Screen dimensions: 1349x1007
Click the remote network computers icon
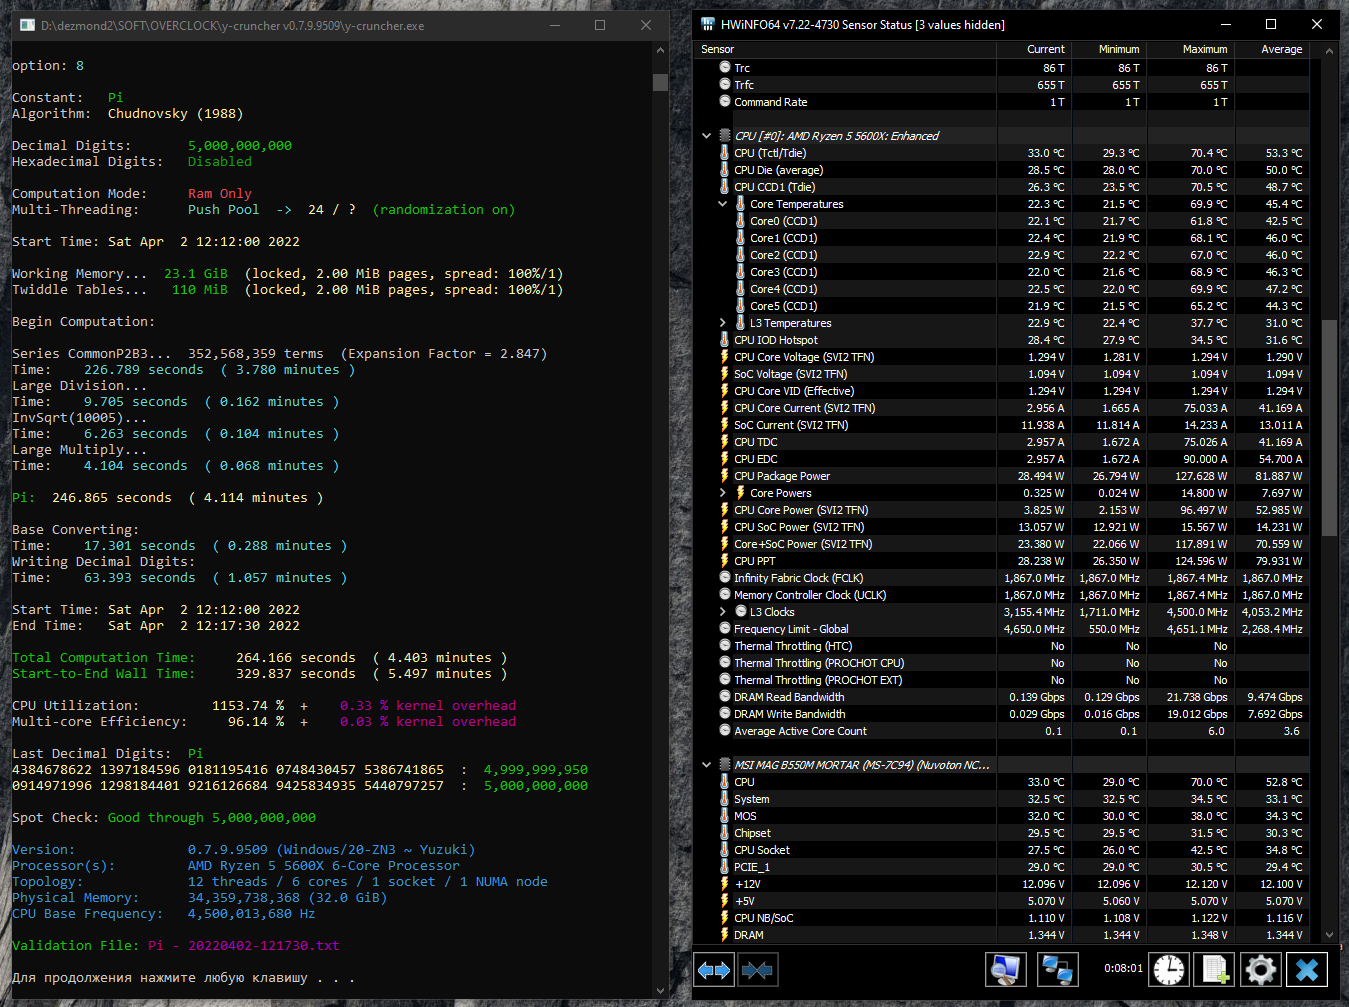point(1057,970)
